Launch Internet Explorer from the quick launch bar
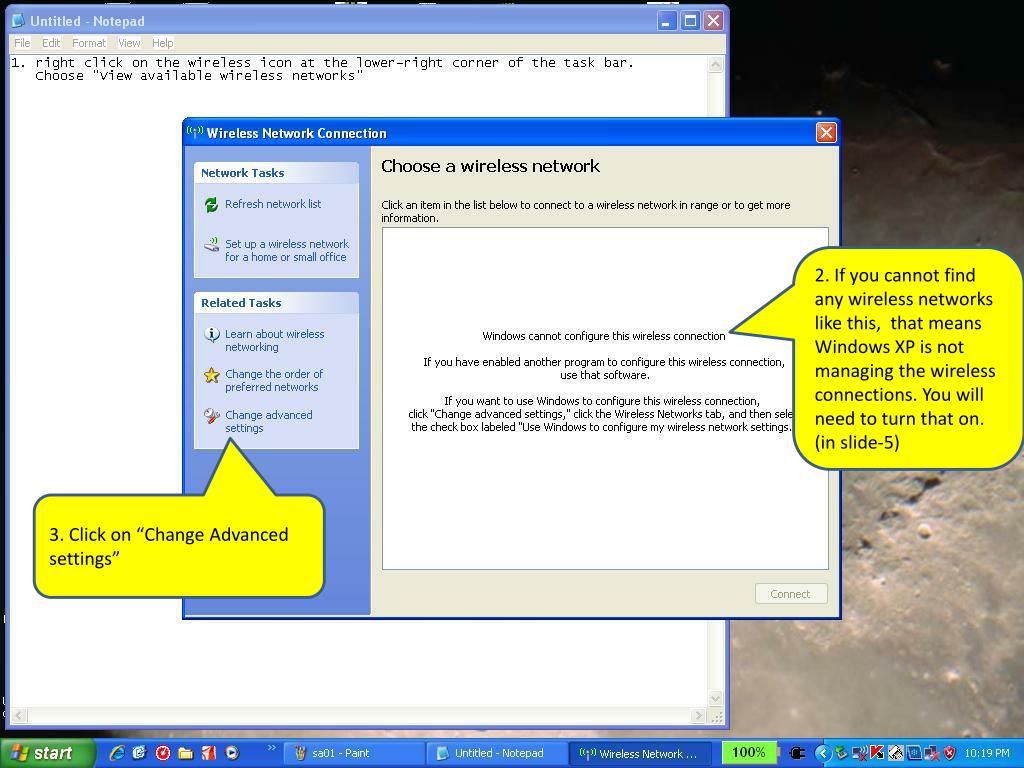Viewport: 1024px width, 768px height. [x=117, y=753]
